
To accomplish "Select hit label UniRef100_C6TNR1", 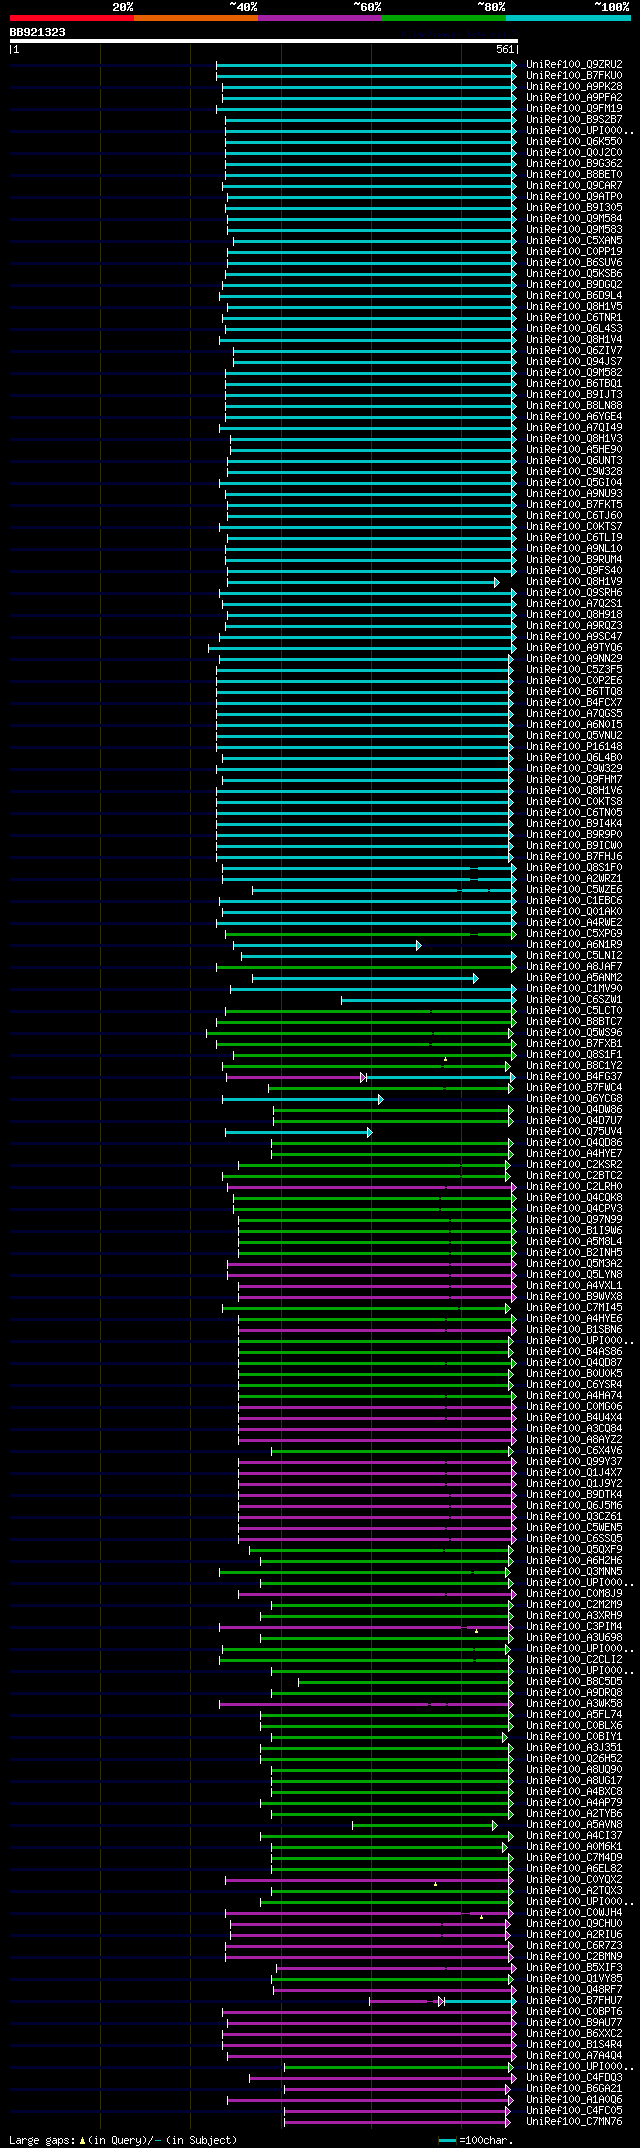I will 574,317.
